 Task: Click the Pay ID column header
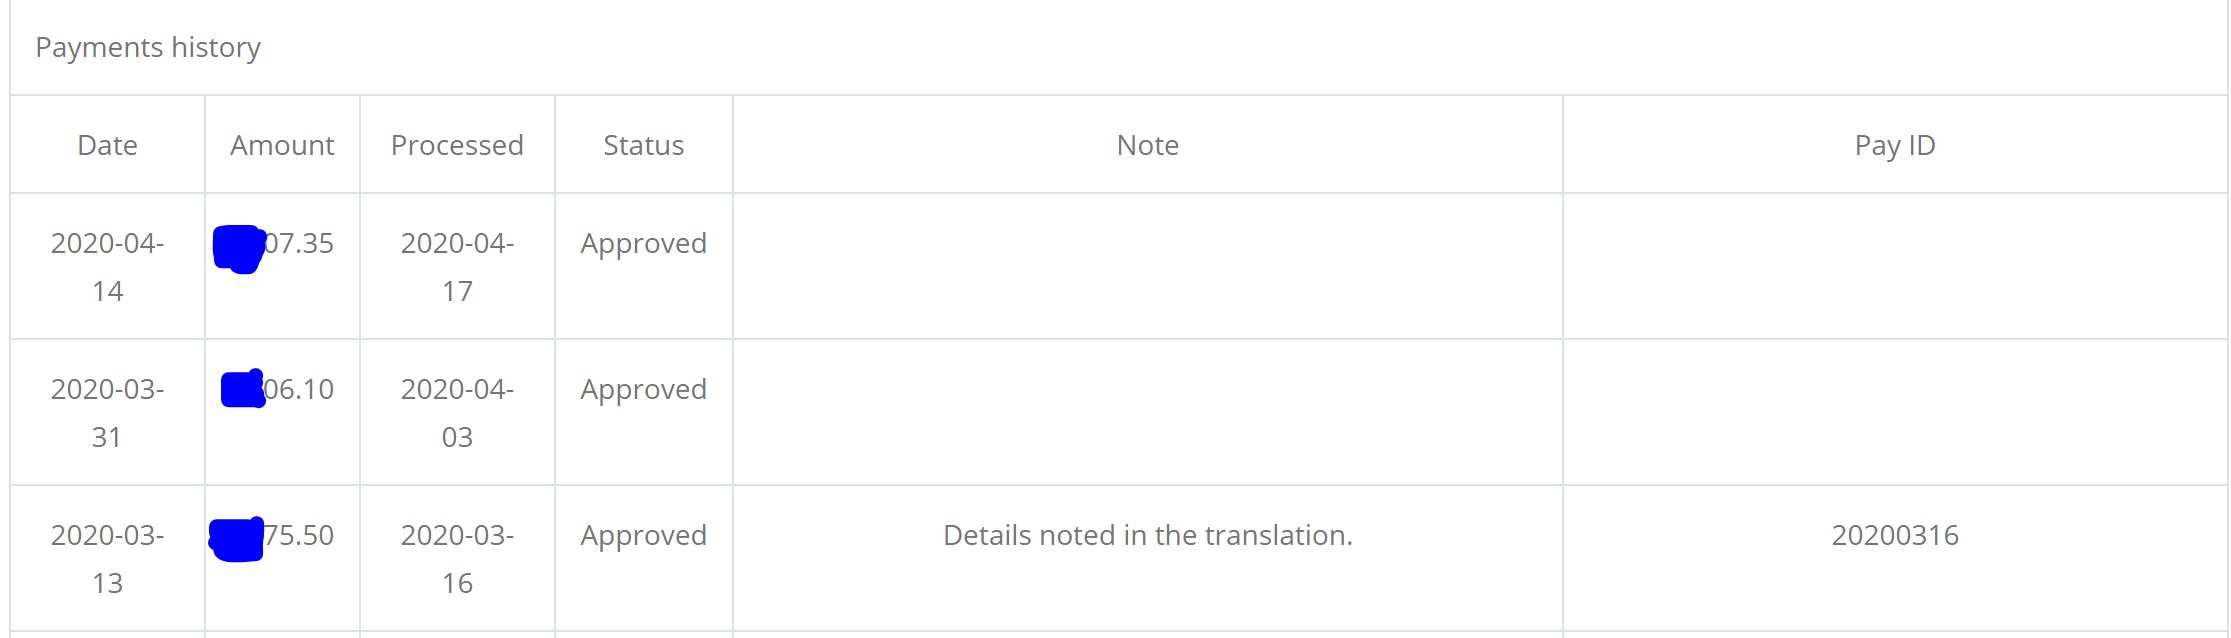coord(1894,145)
